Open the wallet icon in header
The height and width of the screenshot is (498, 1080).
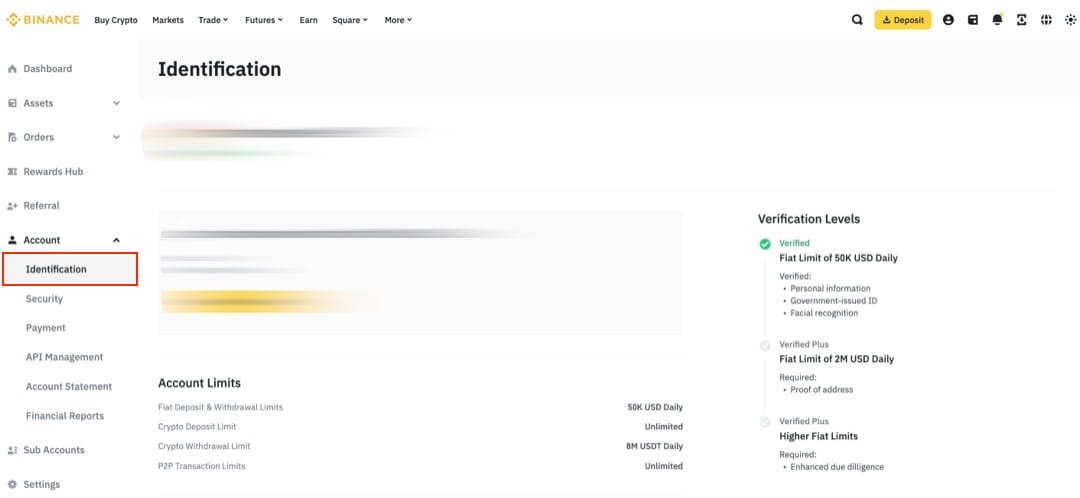[972, 20]
